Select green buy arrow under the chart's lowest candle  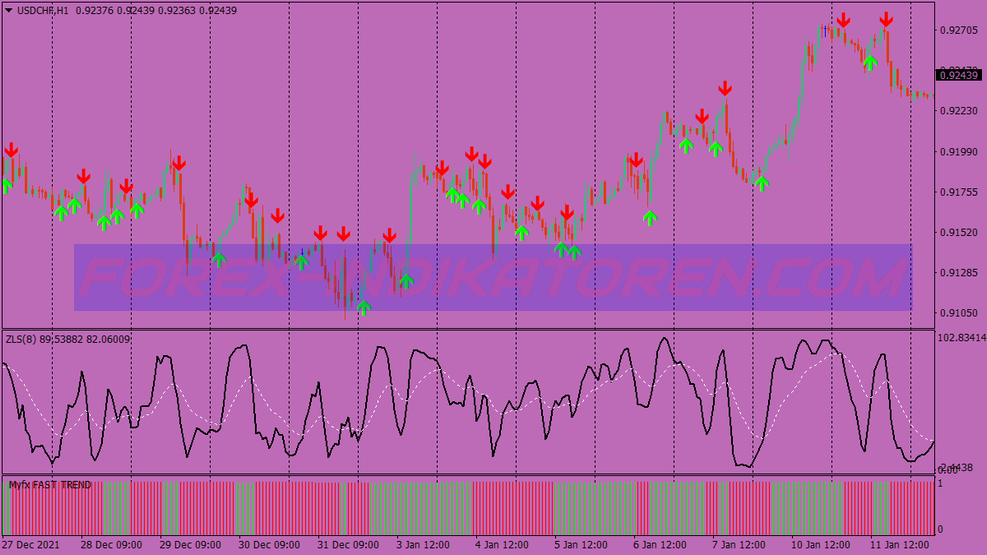click(364, 307)
